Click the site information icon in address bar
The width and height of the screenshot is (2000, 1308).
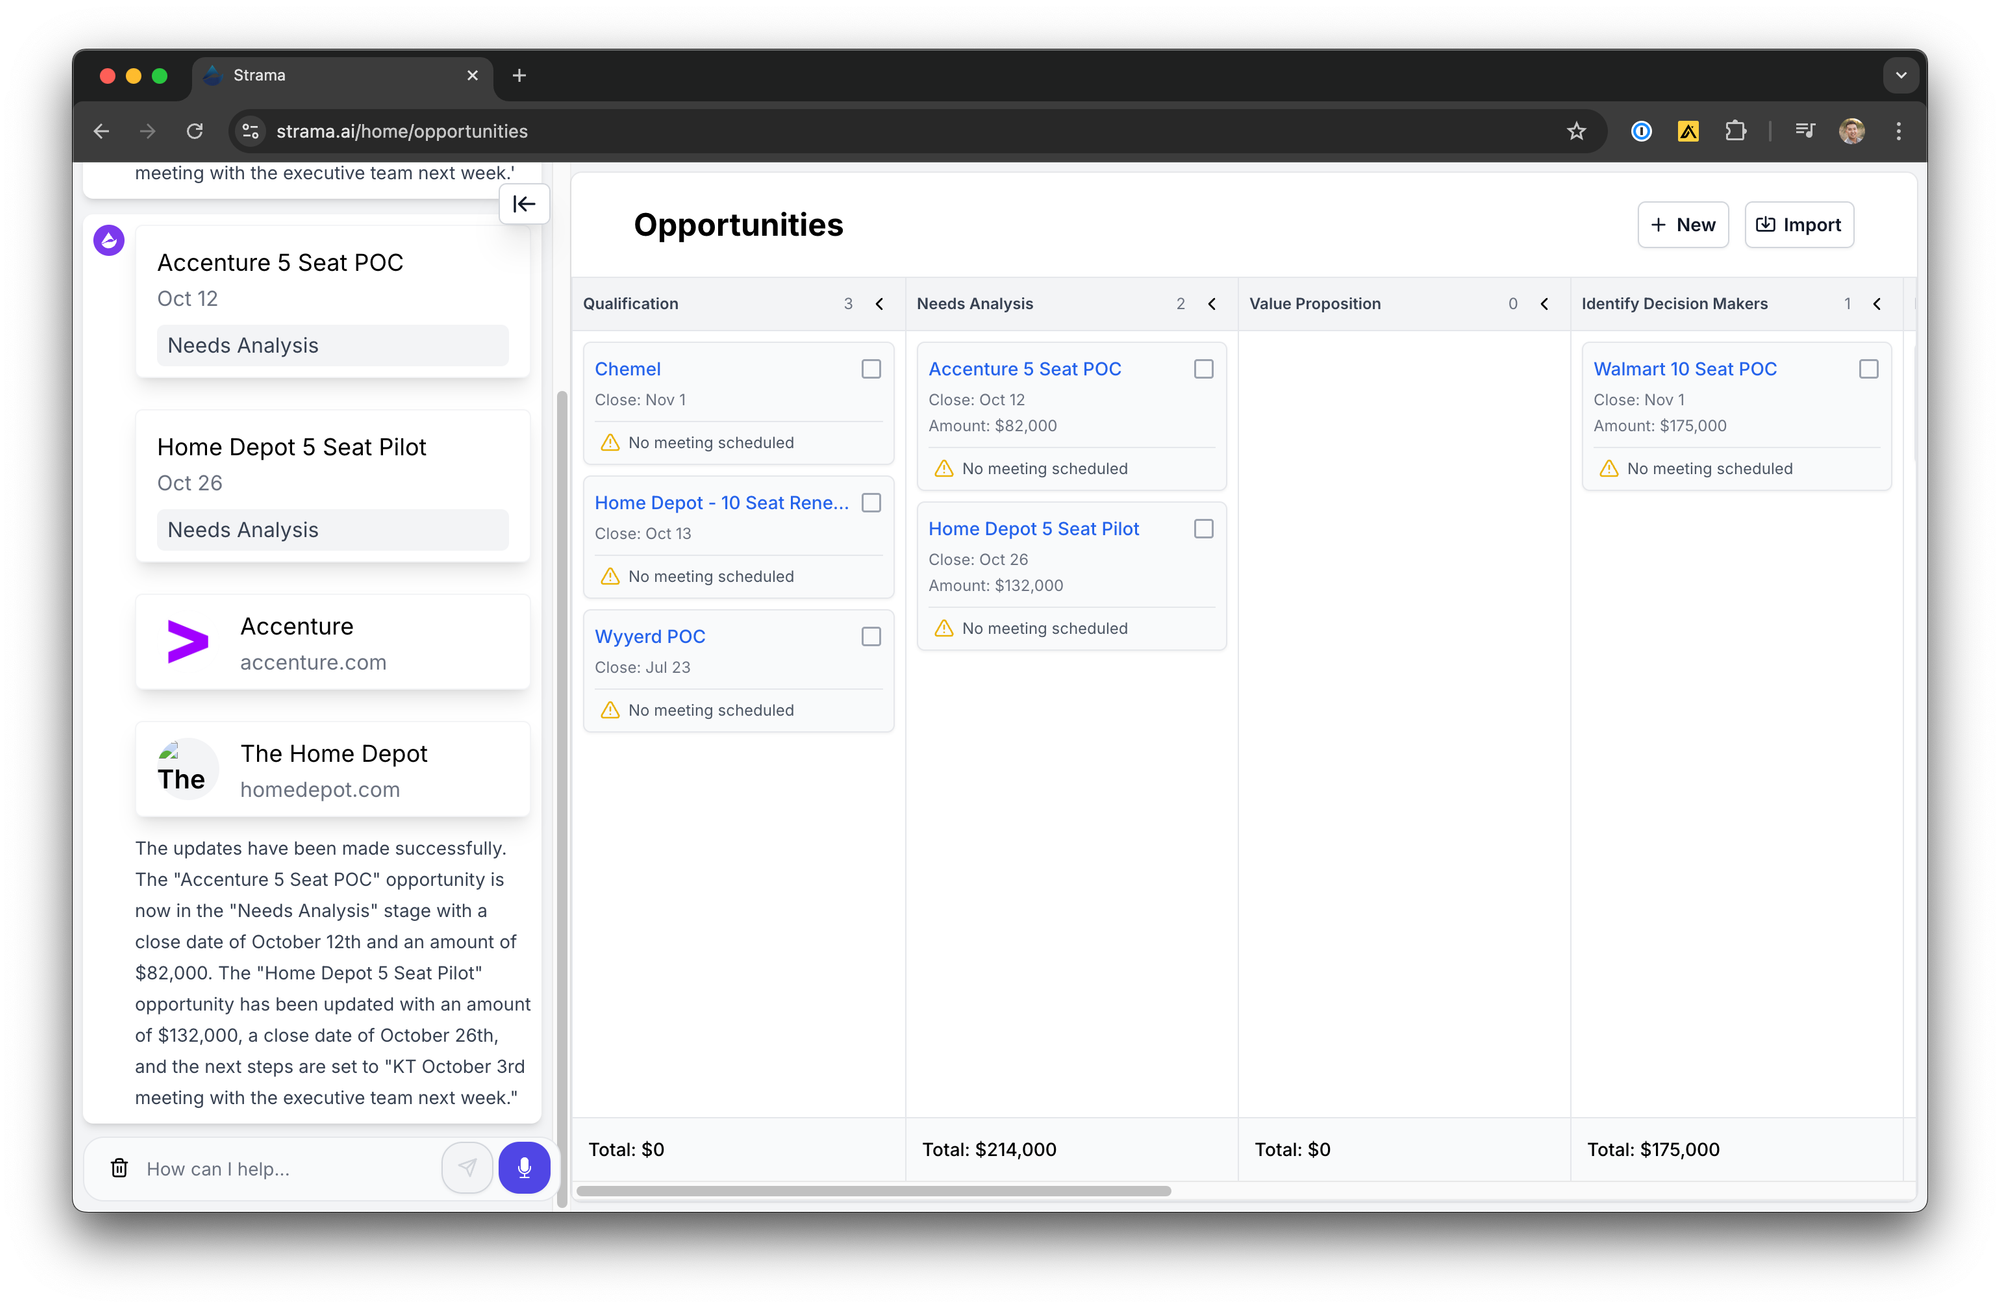coord(251,131)
